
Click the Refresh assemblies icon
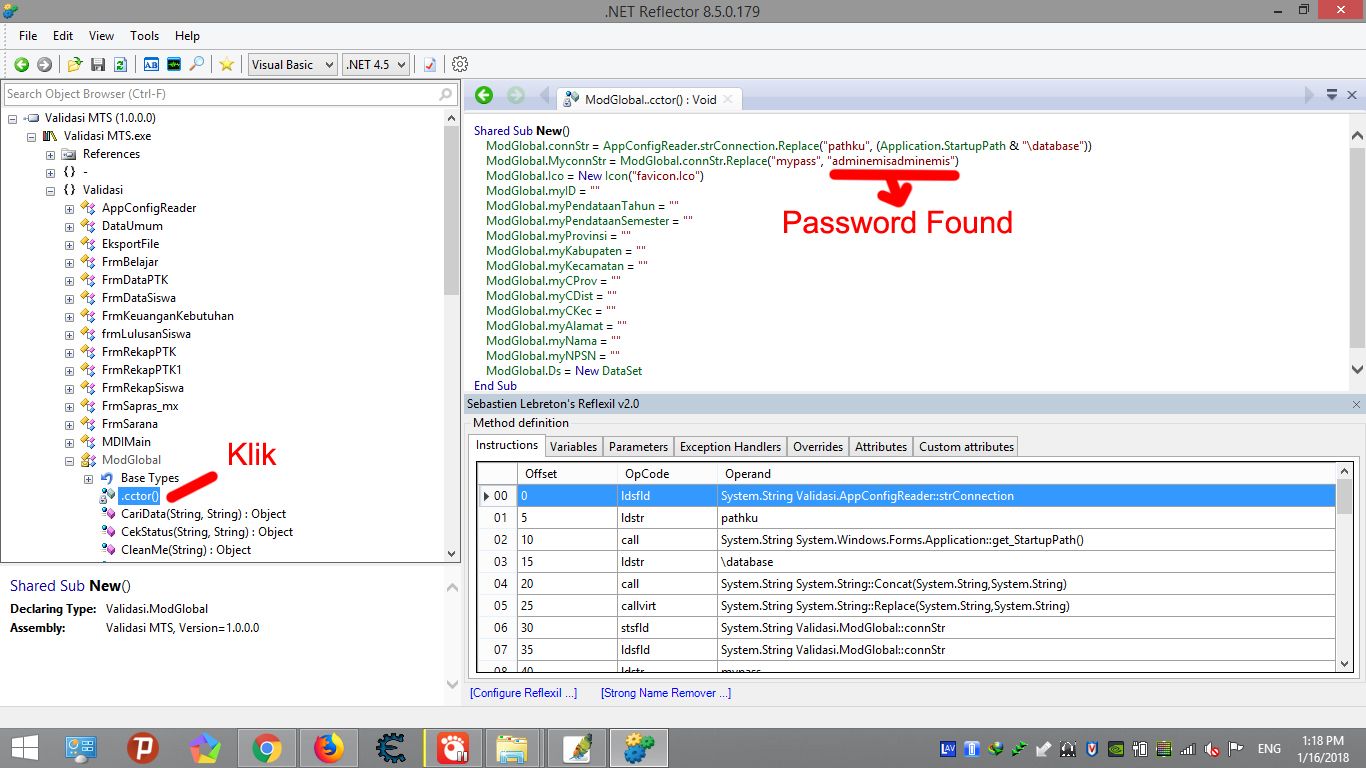120,64
